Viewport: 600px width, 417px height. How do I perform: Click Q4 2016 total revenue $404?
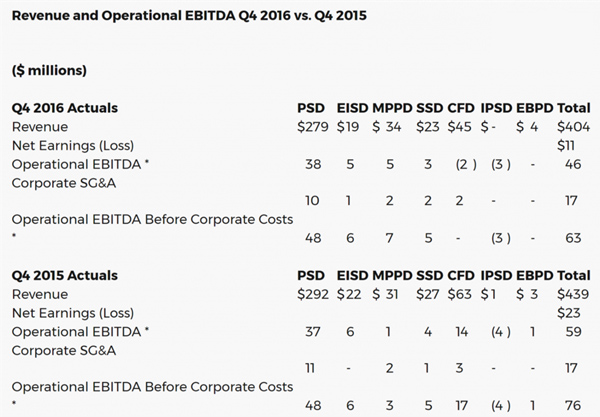click(x=573, y=127)
